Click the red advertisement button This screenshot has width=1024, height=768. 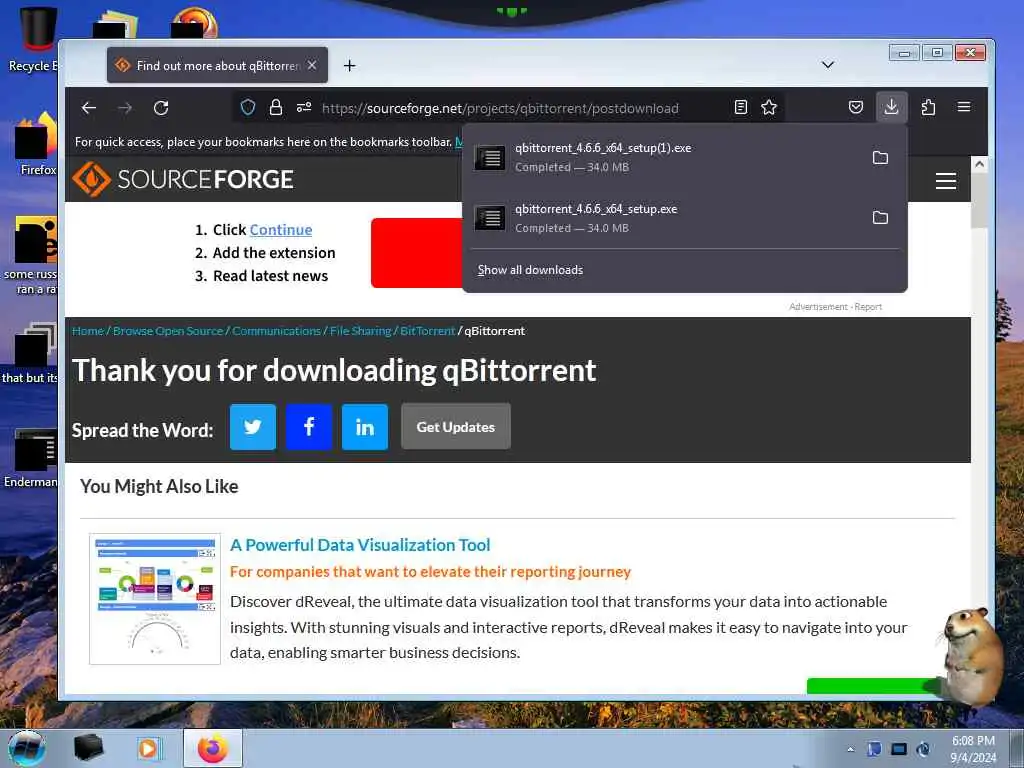click(x=417, y=253)
